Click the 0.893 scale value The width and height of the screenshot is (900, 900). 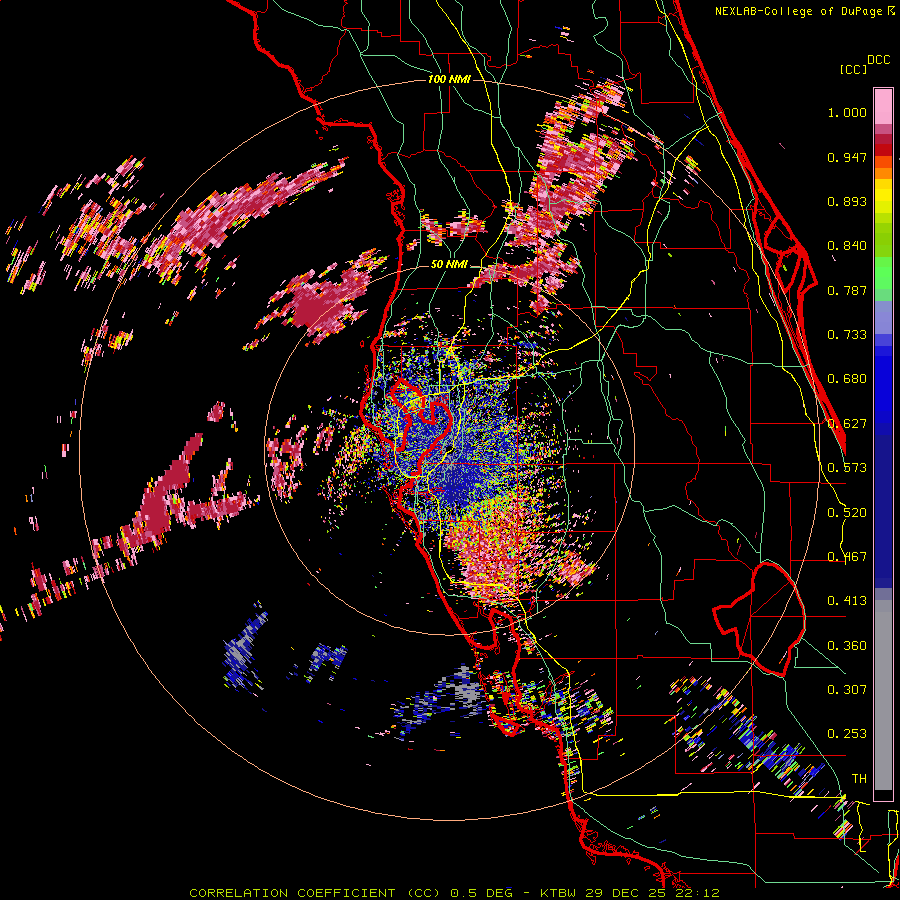847,201
